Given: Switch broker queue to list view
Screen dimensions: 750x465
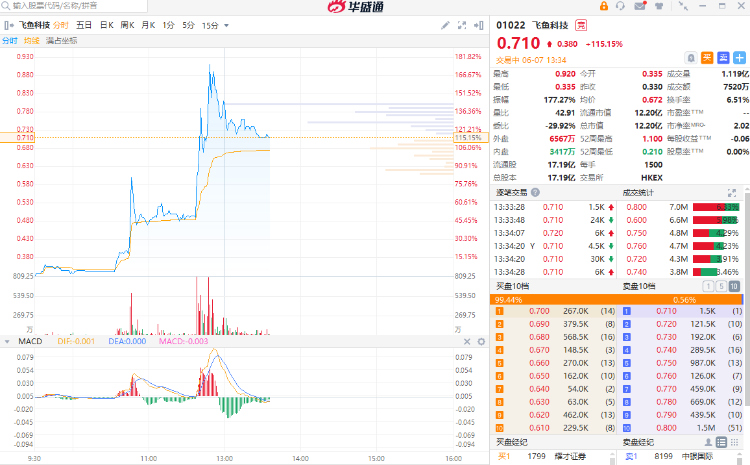Looking at the screenshot, I should 721,442.
